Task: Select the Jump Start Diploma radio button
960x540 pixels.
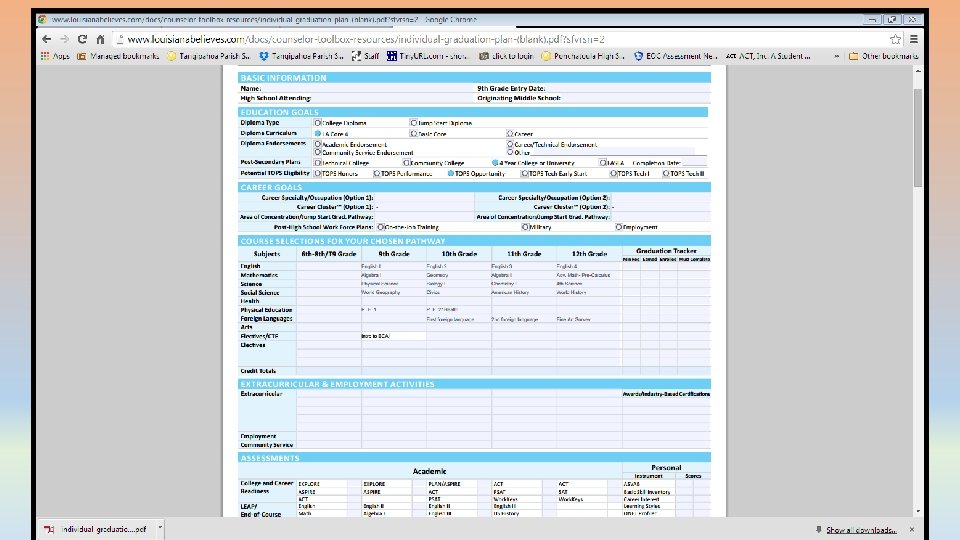Action: tap(414, 123)
